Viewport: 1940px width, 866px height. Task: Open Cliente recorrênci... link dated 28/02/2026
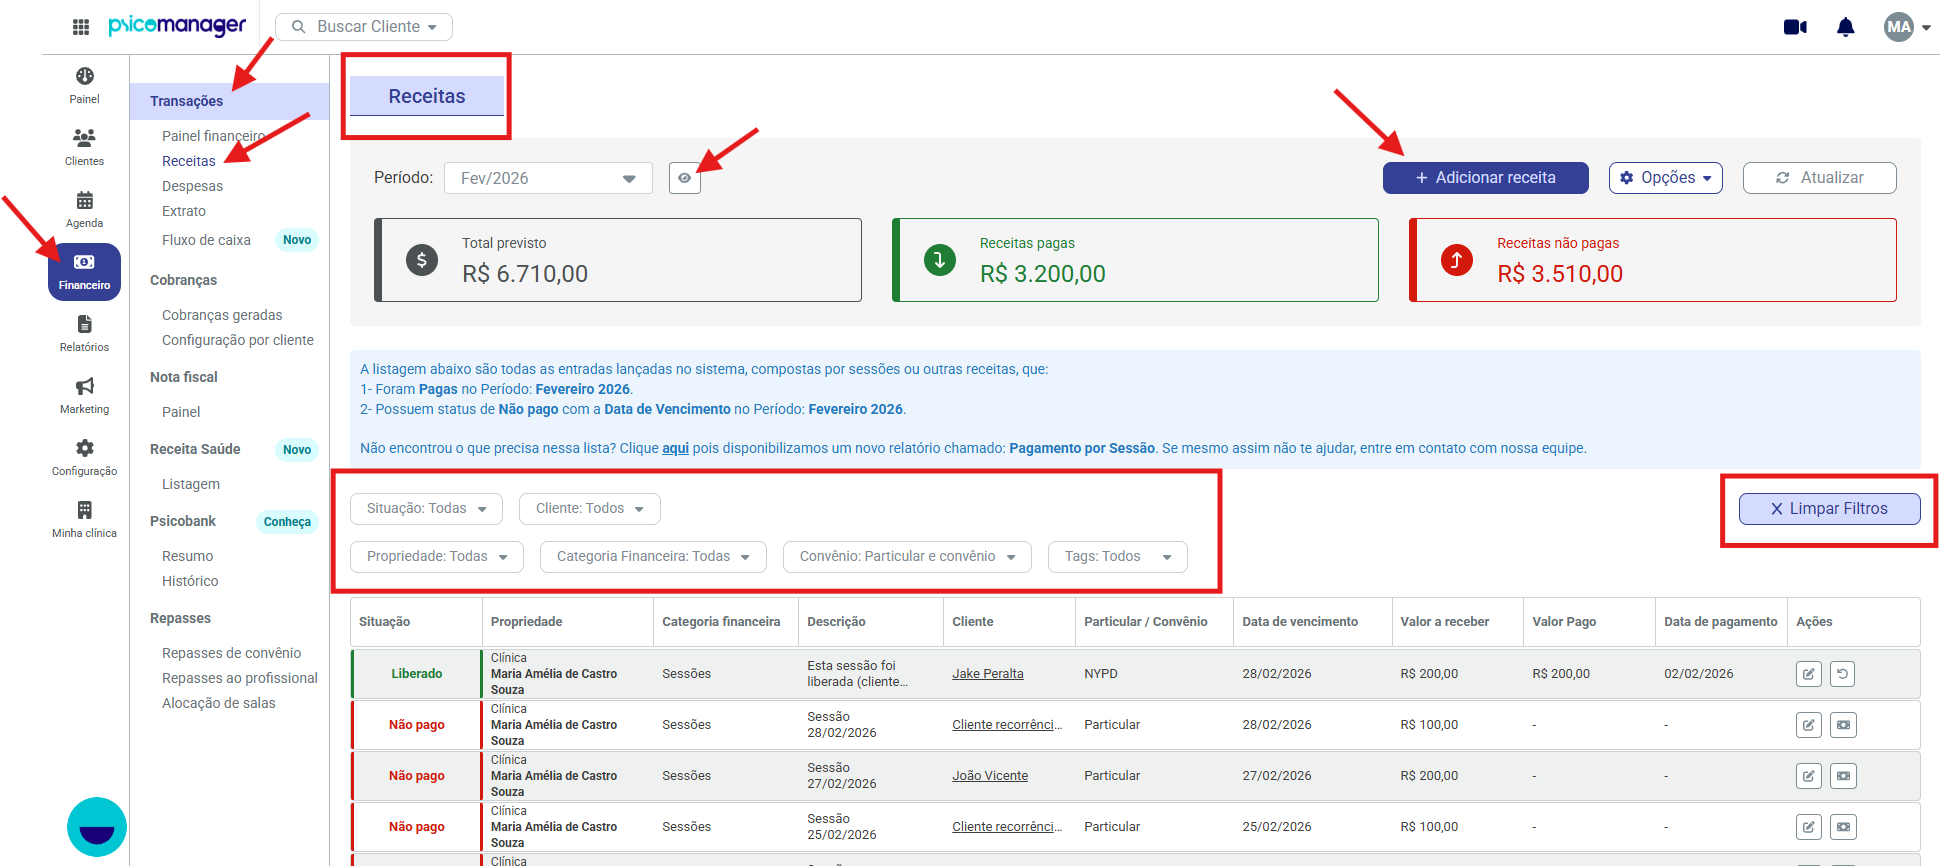[1007, 725]
